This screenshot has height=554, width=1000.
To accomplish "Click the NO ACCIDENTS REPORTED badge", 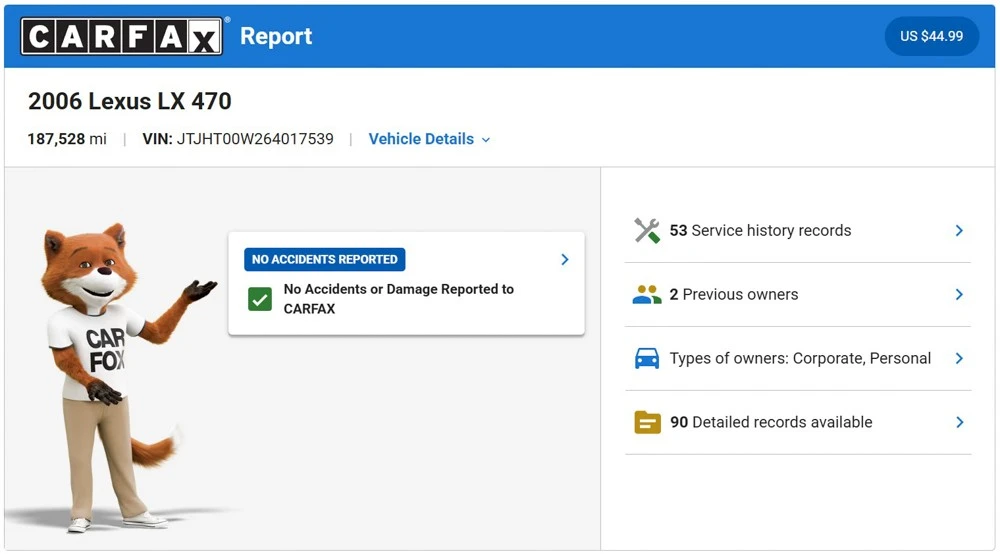I will (x=325, y=259).
